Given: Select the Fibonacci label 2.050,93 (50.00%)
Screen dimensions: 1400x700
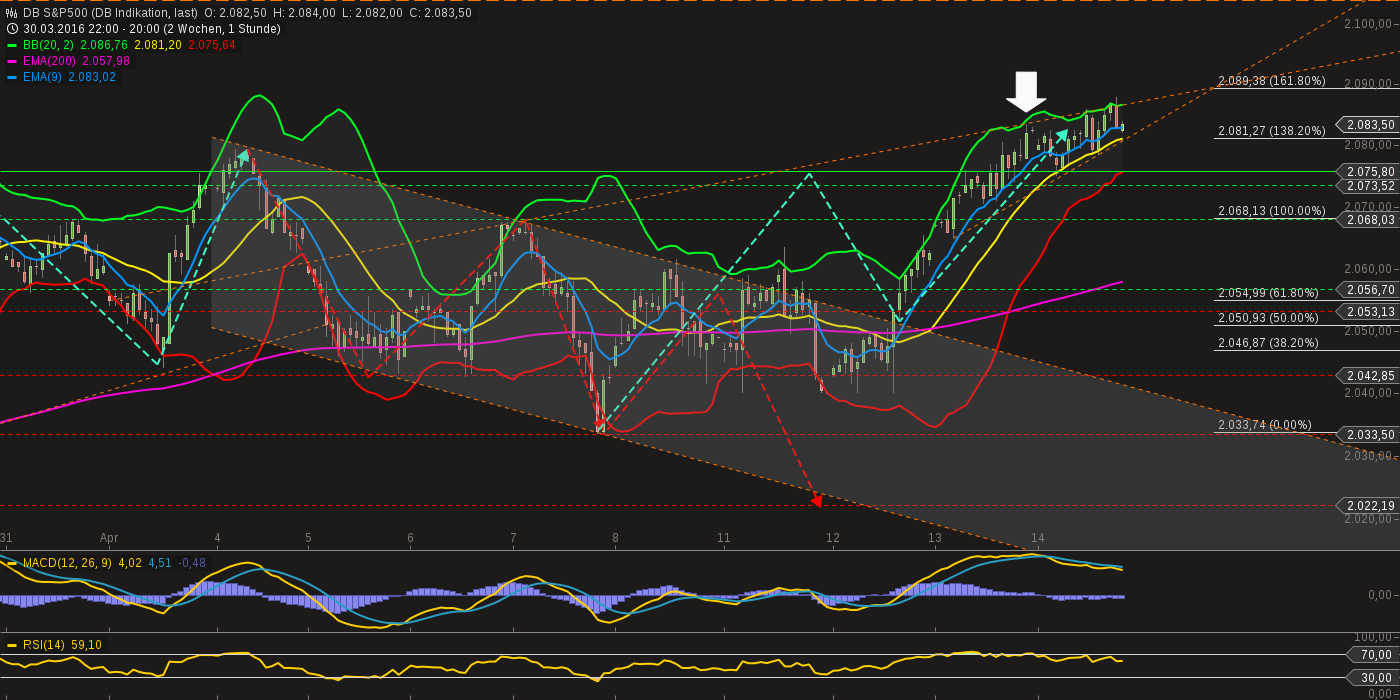Looking at the screenshot, I should (1268, 318).
